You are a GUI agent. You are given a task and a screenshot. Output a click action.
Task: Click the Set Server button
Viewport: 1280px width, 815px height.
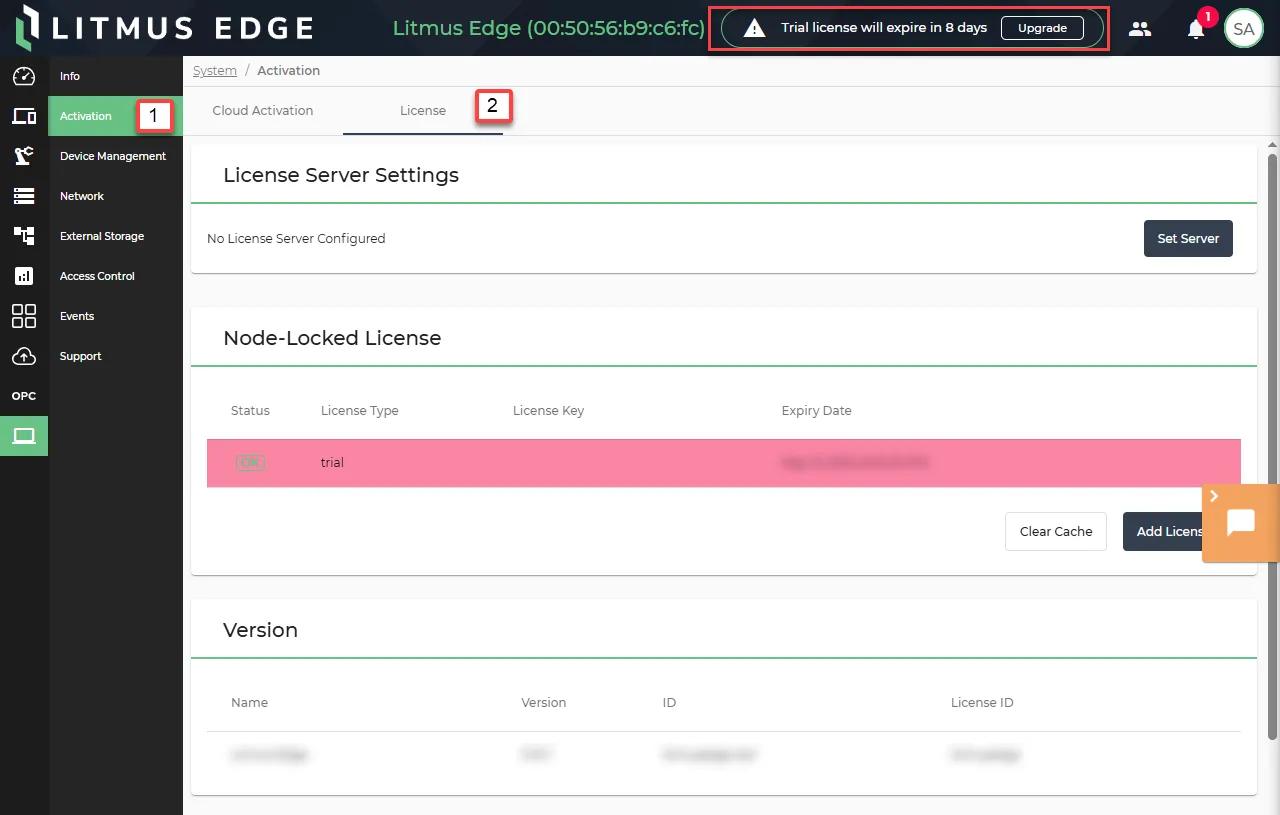pyautogui.click(x=1188, y=239)
